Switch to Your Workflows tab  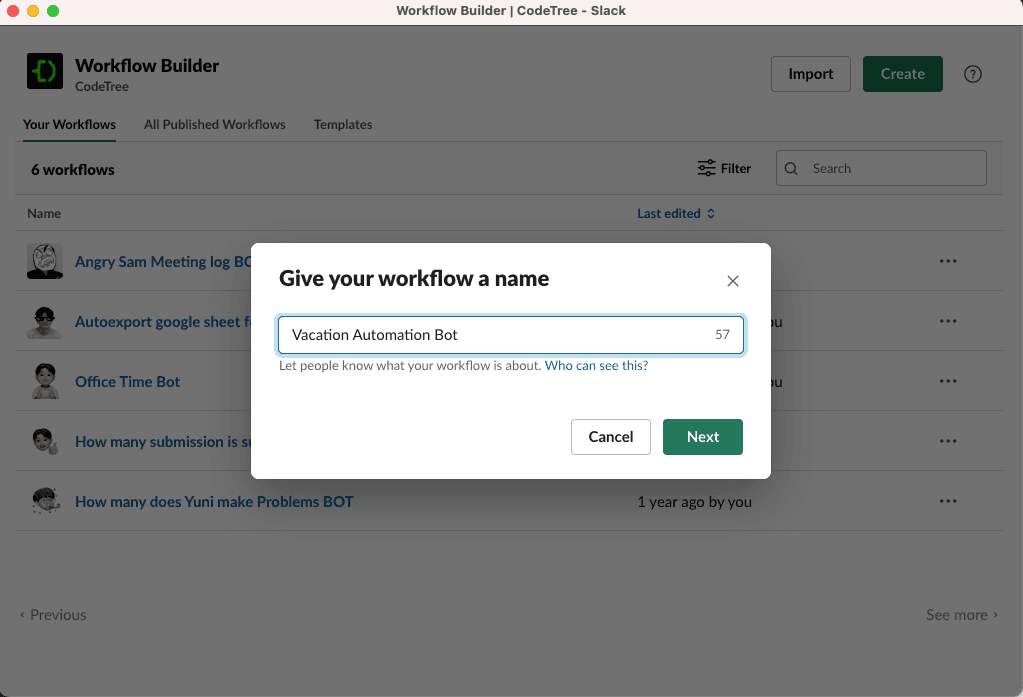[69, 125]
